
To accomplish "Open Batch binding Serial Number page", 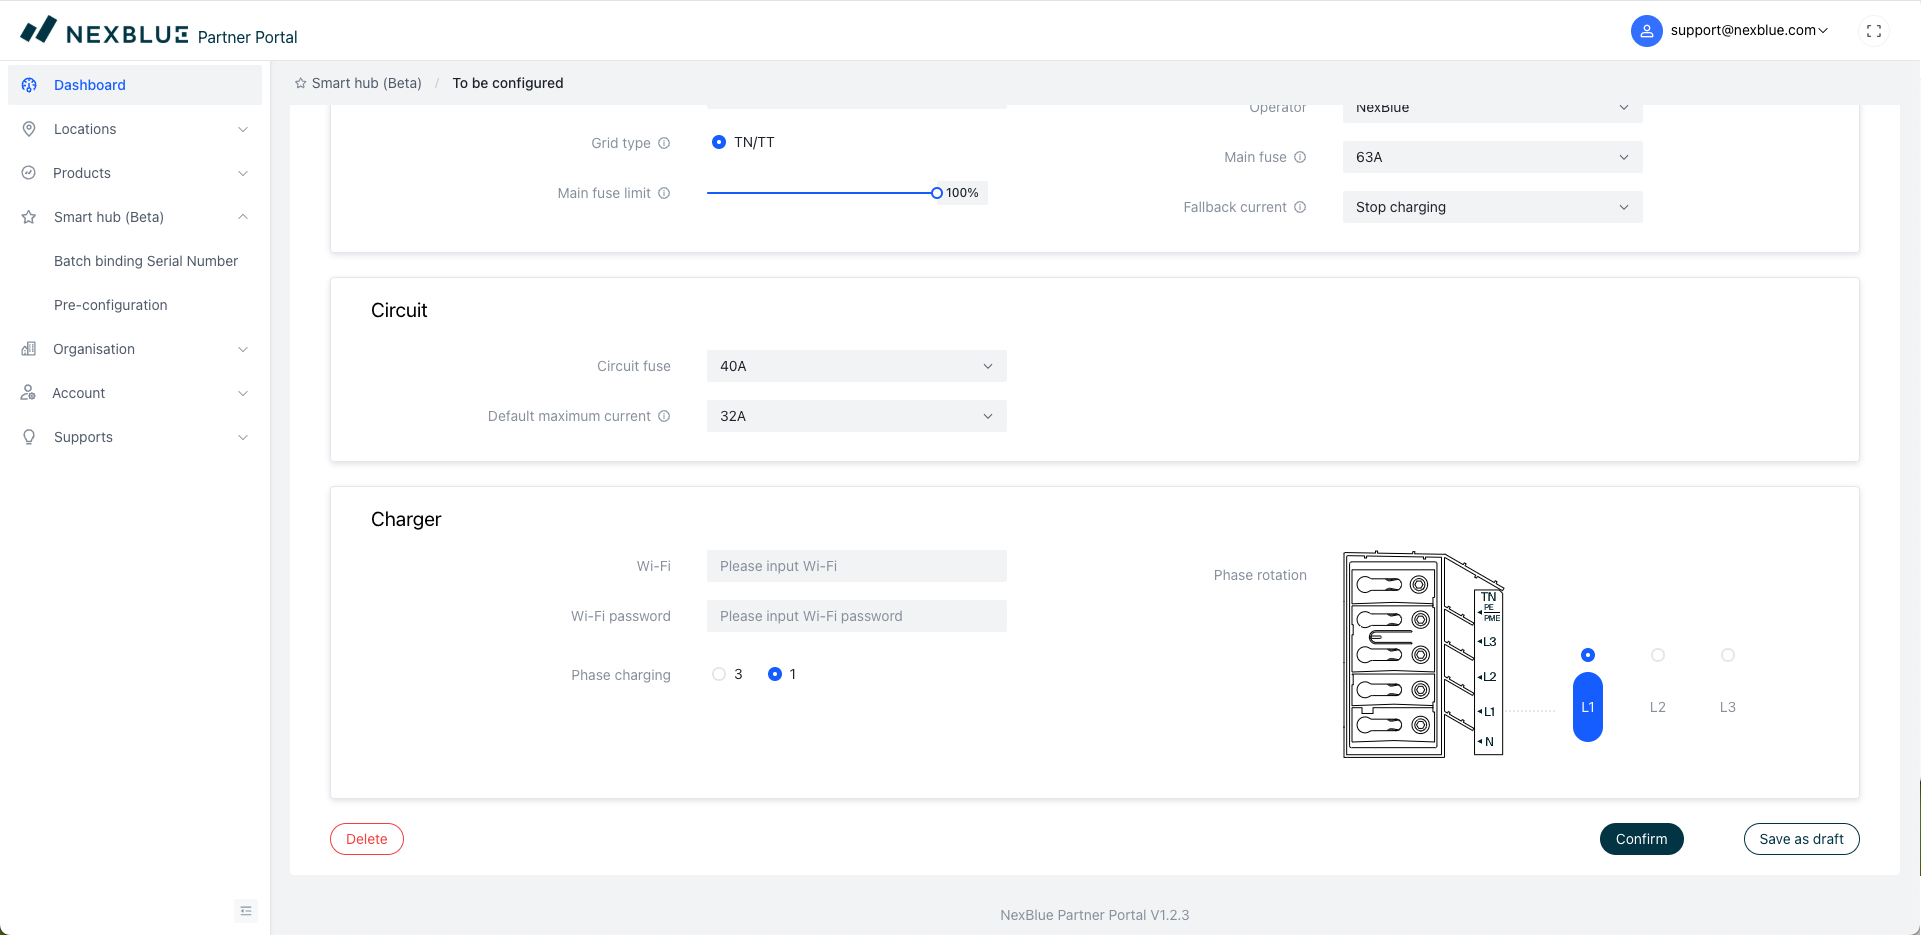I will 146,261.
